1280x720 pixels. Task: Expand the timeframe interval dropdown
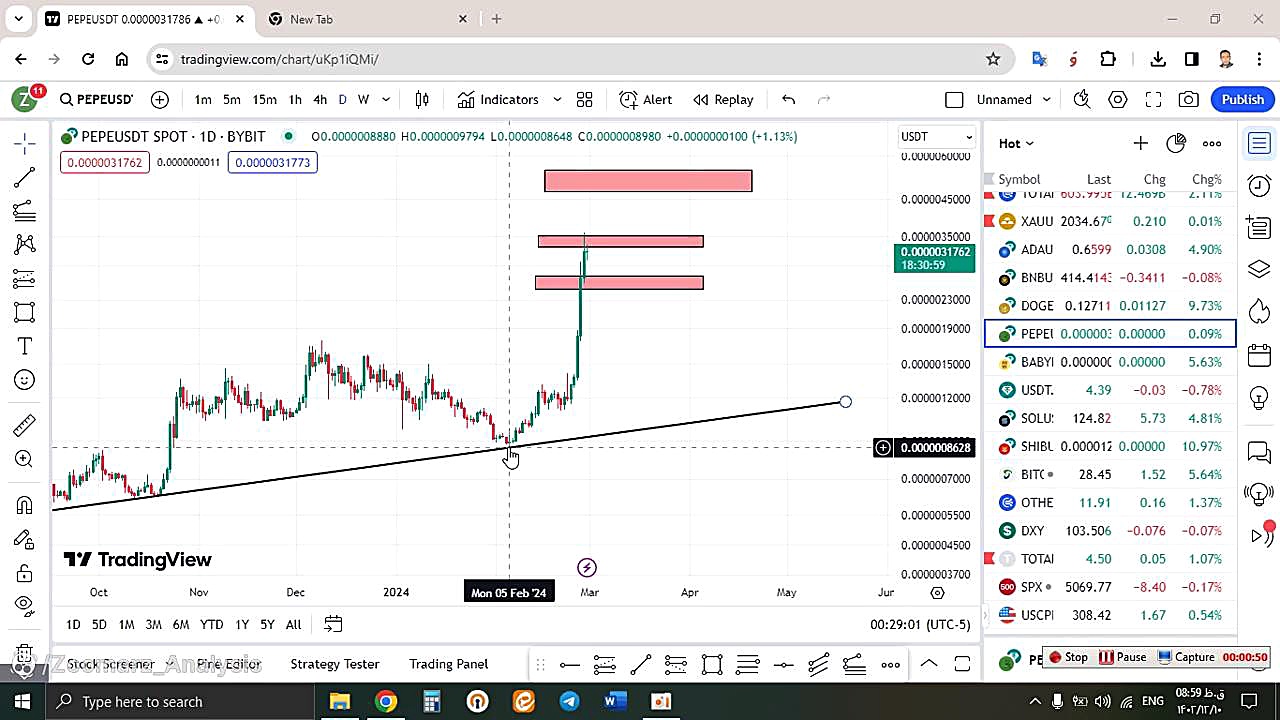(386, 99)
